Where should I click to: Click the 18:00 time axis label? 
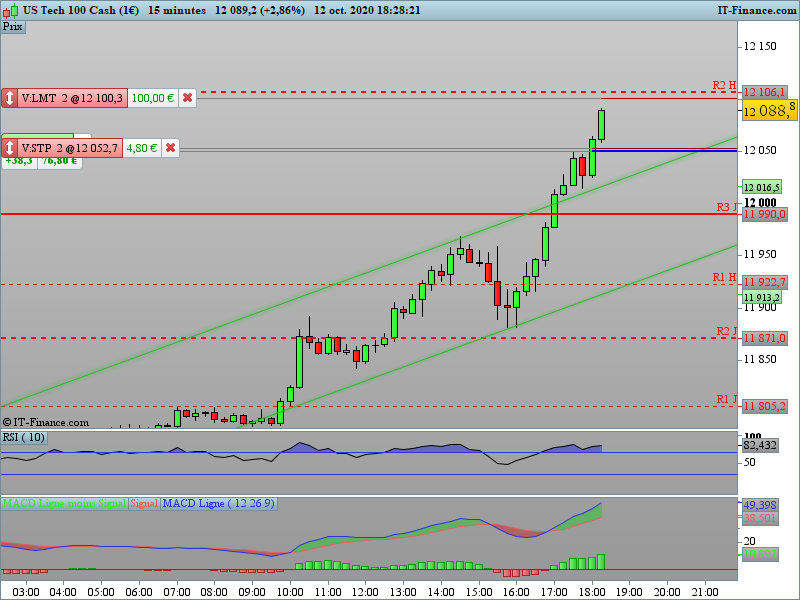[x=591, y=592]
